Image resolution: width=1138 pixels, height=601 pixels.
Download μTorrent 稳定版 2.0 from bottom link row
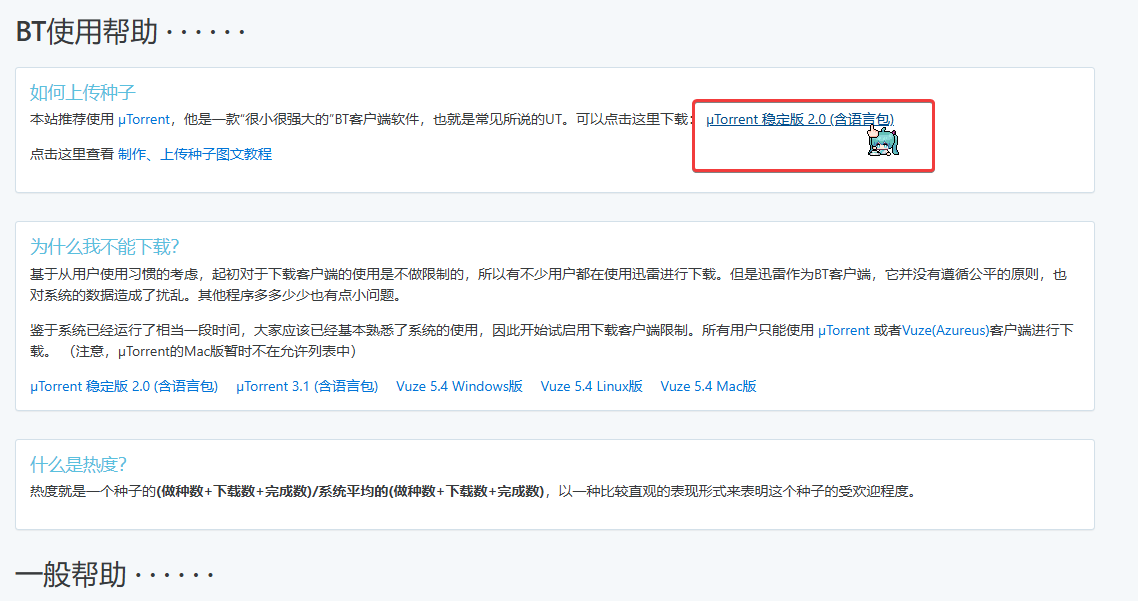[x=124, y=386]
